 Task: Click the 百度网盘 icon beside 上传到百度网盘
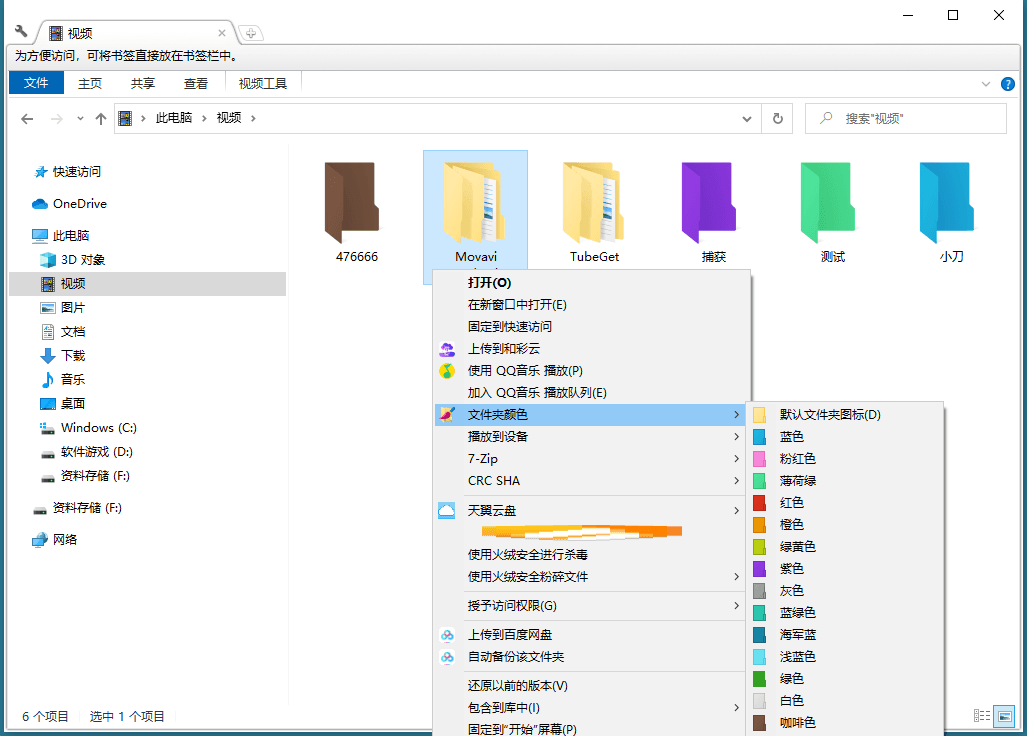pyautogui.click(x=448, y=634)
